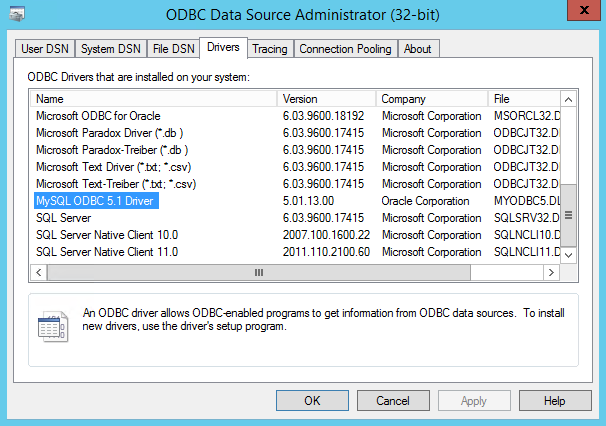606x426 pixels.
Task: Click the Version column header
Action: tap(326, 99)
